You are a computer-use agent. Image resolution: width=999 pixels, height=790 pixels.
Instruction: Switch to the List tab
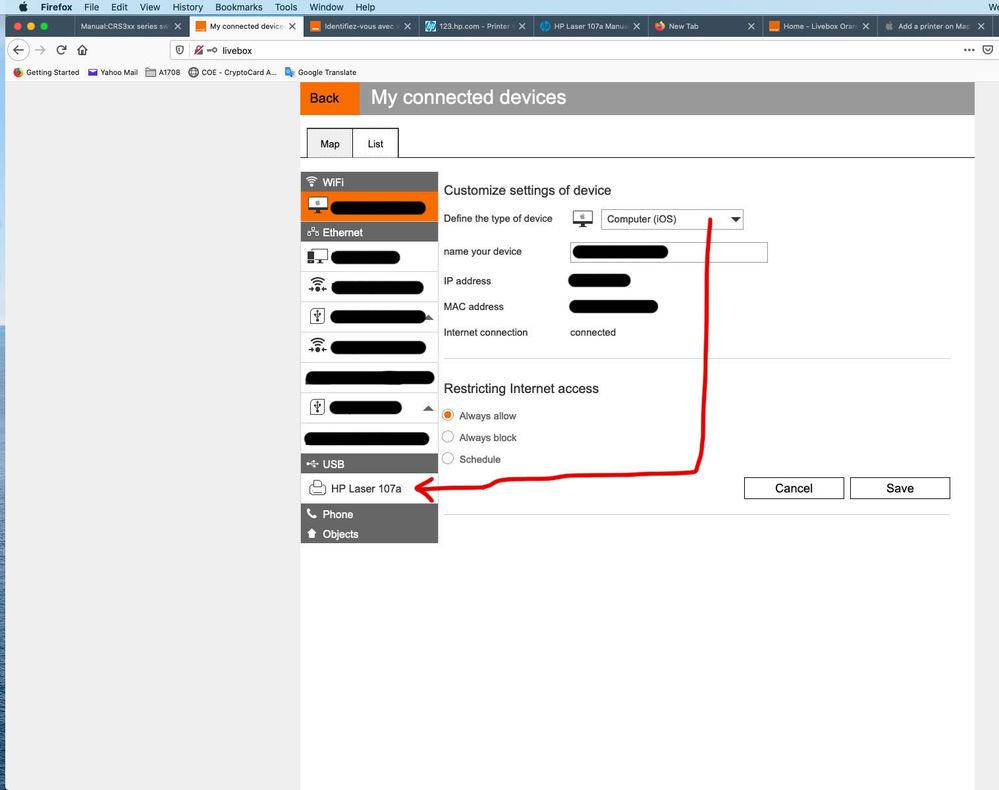375,144
